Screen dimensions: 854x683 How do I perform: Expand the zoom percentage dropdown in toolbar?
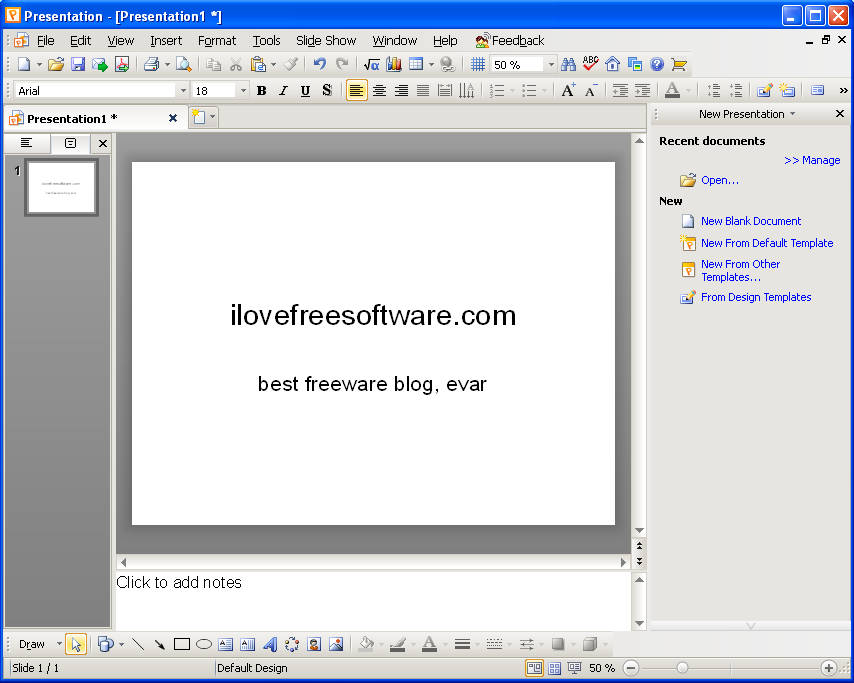[x=551, y=65]
